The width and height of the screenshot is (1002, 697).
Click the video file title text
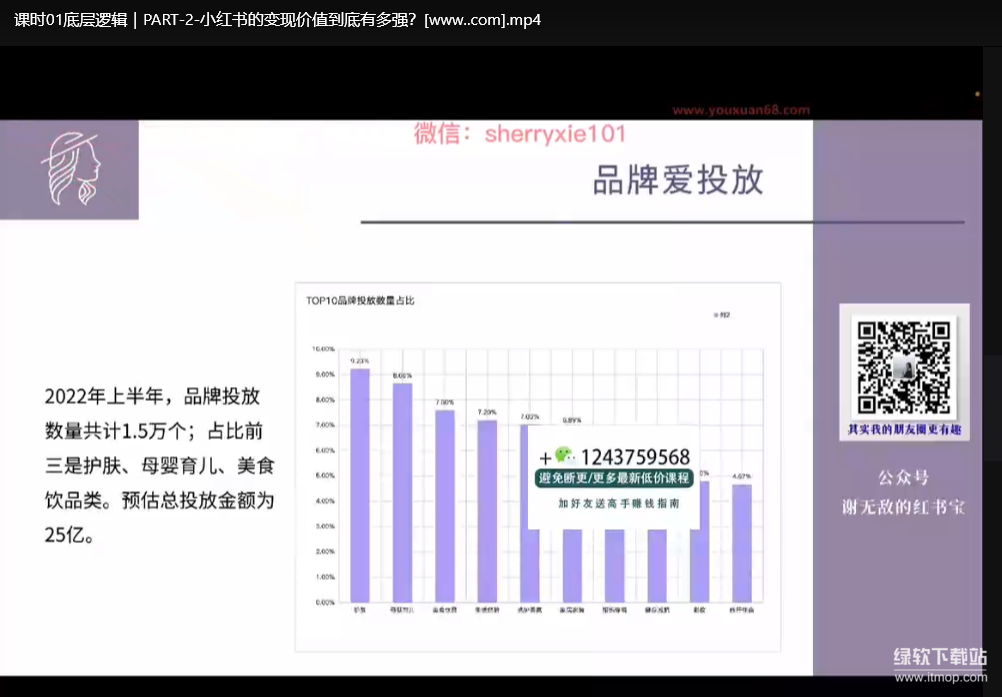(278, 20)
